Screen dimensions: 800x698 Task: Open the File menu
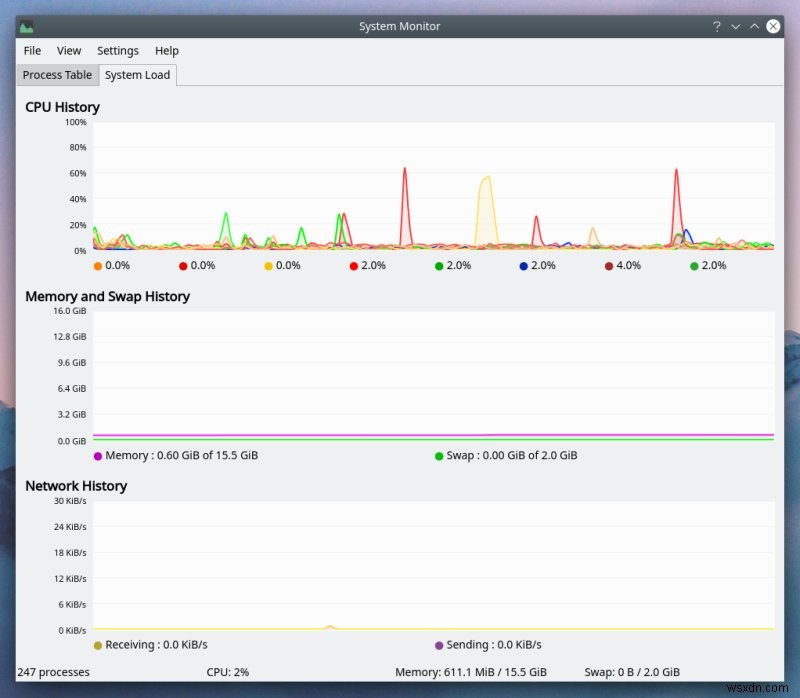pyautogui.click(x=32, y=51)
